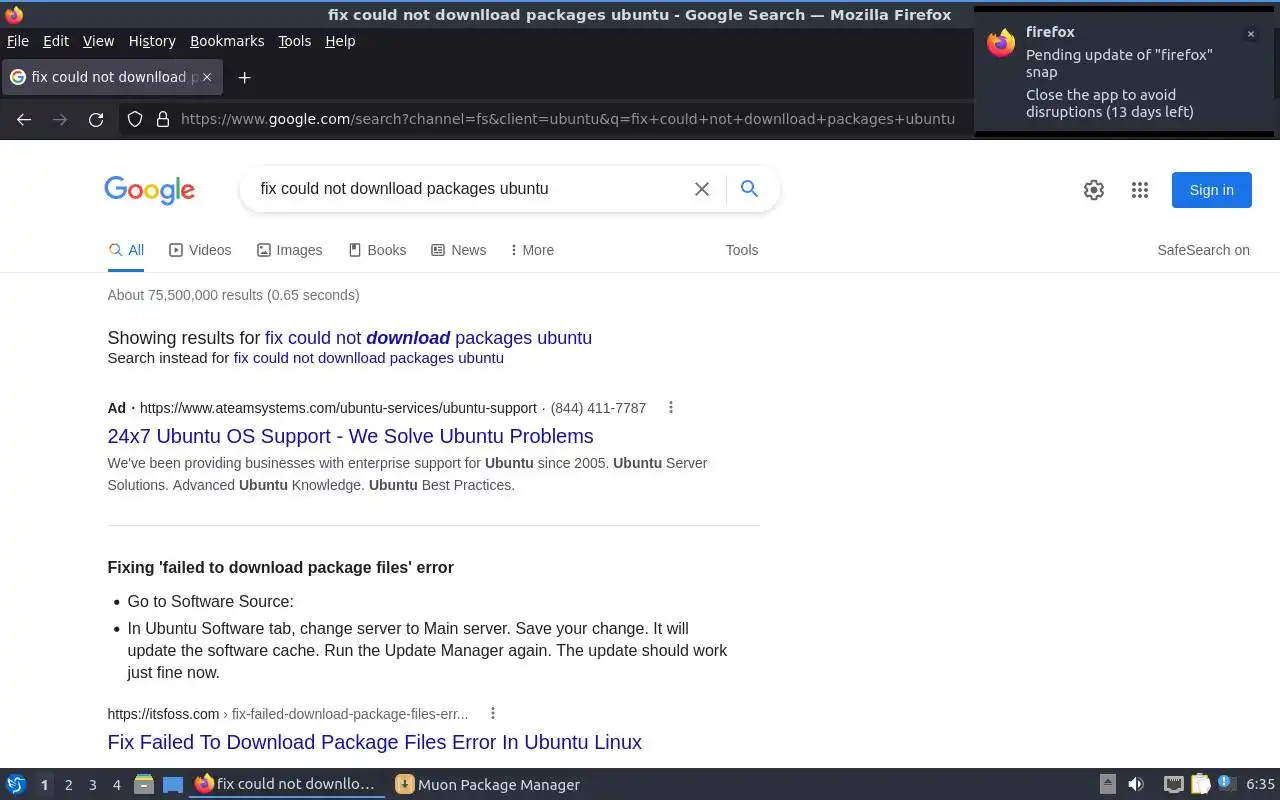Screen dimensions: 1280x800
Task: Open corrected 'fix could not download packages ubuntu' link
Action: pyautogui.click(x=428, y=338)
